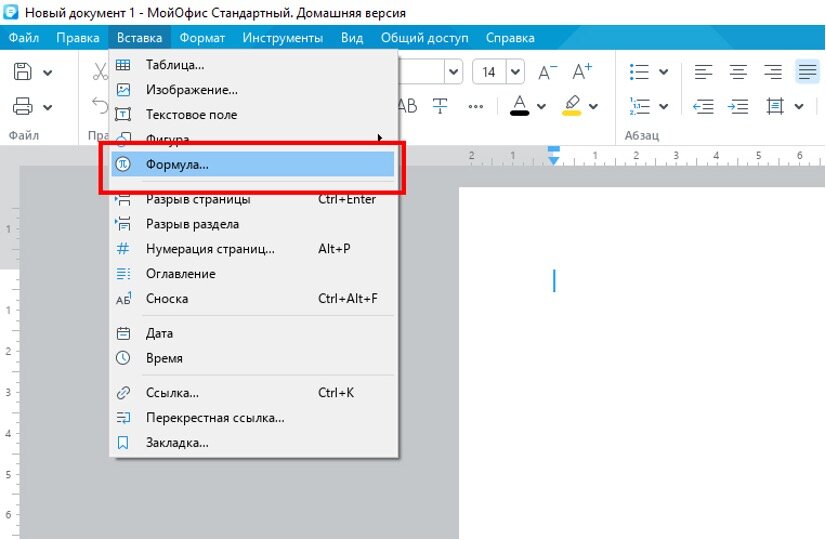The image size is (826, 540).
Task: Click the chain link icon
Action: [123, 392]
